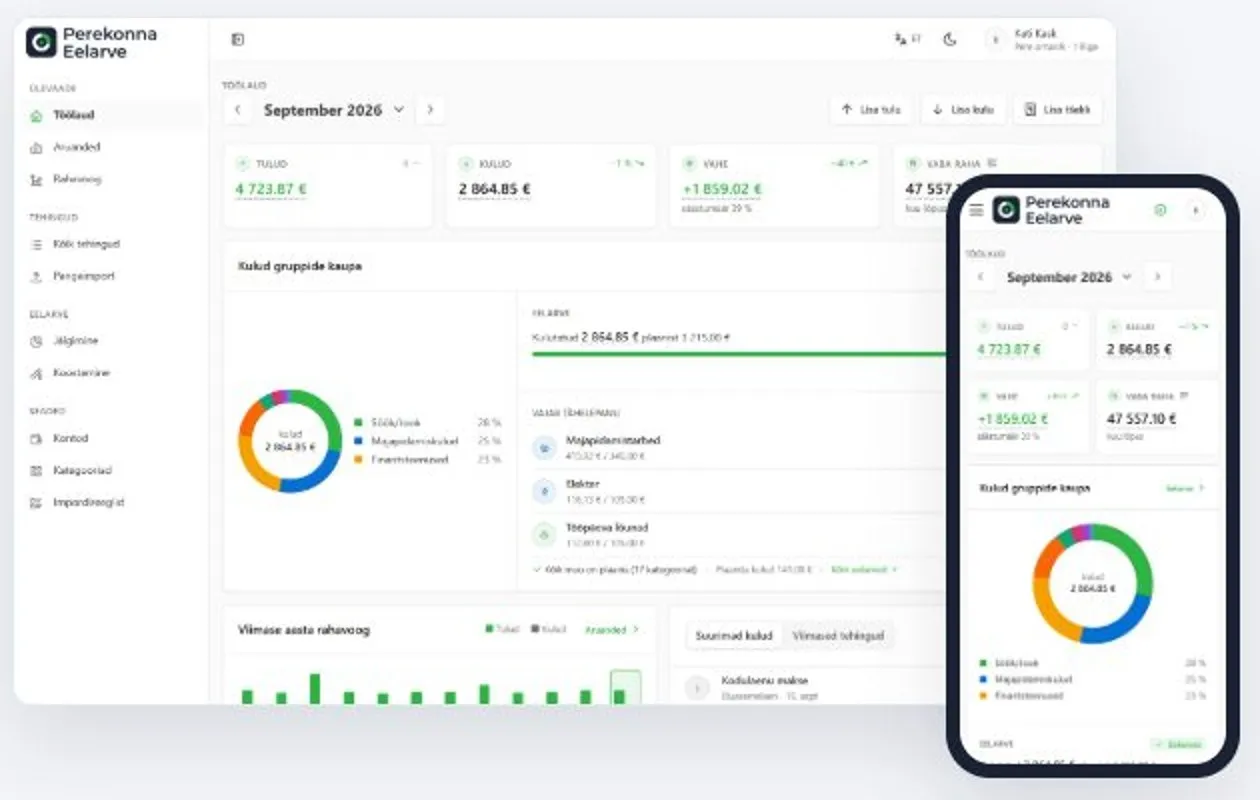Go to next month in desktop dashboard
1260x800 pixels.
(x=430, y=110)
